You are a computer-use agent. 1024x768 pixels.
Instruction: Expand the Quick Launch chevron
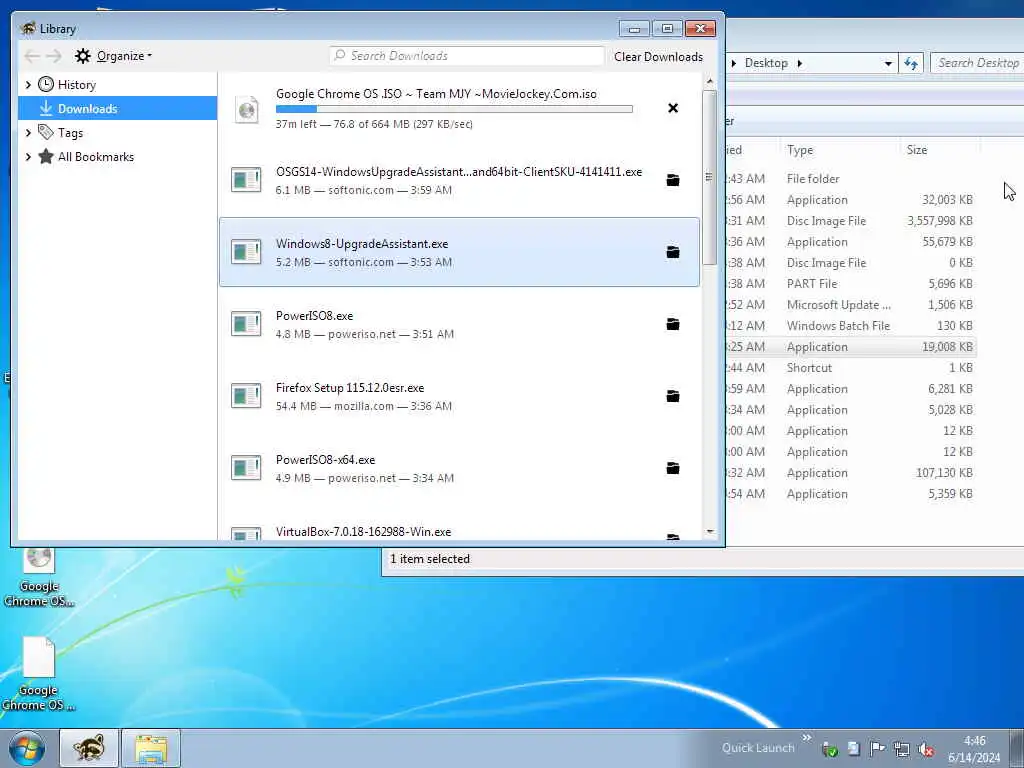tap(807, 737)
